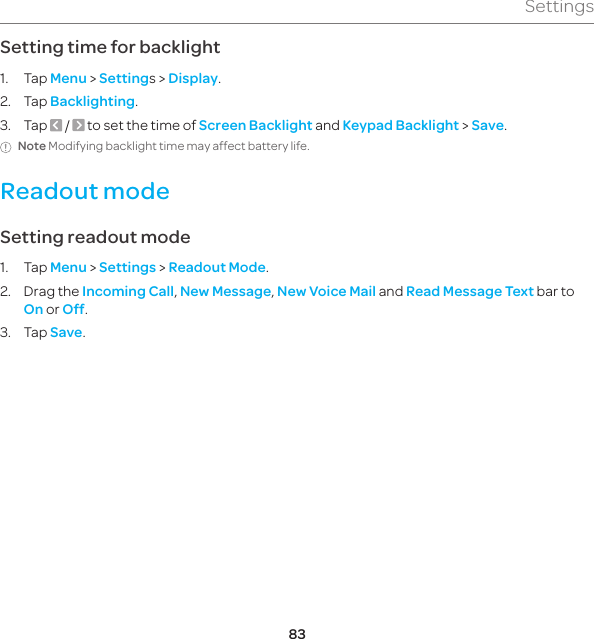The width and height of the screenshot is (594, 639).
Task: Select the Keypad Backlight text
Action: pyautogui.click(x=401, y=125)
